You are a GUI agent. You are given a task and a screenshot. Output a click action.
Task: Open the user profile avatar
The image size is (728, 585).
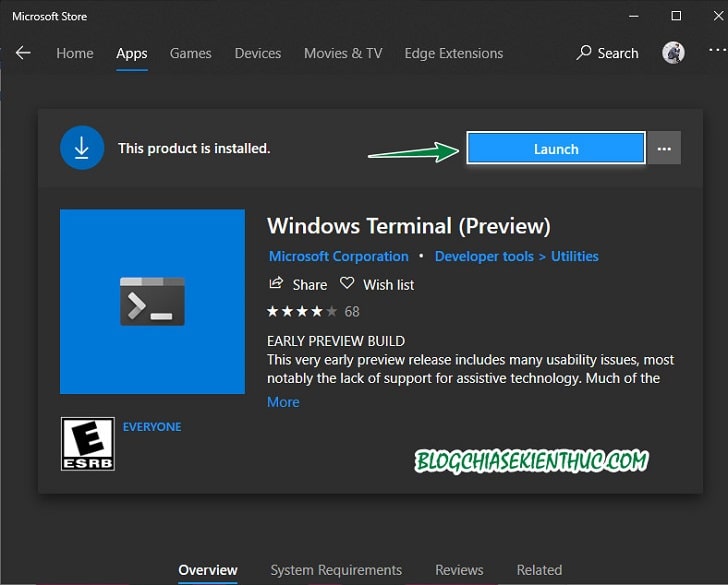tap(673, 52)
